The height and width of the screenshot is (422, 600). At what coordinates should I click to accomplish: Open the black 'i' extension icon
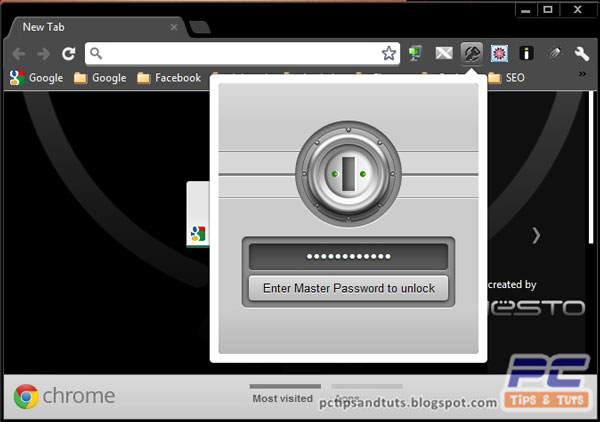[526, 53]
